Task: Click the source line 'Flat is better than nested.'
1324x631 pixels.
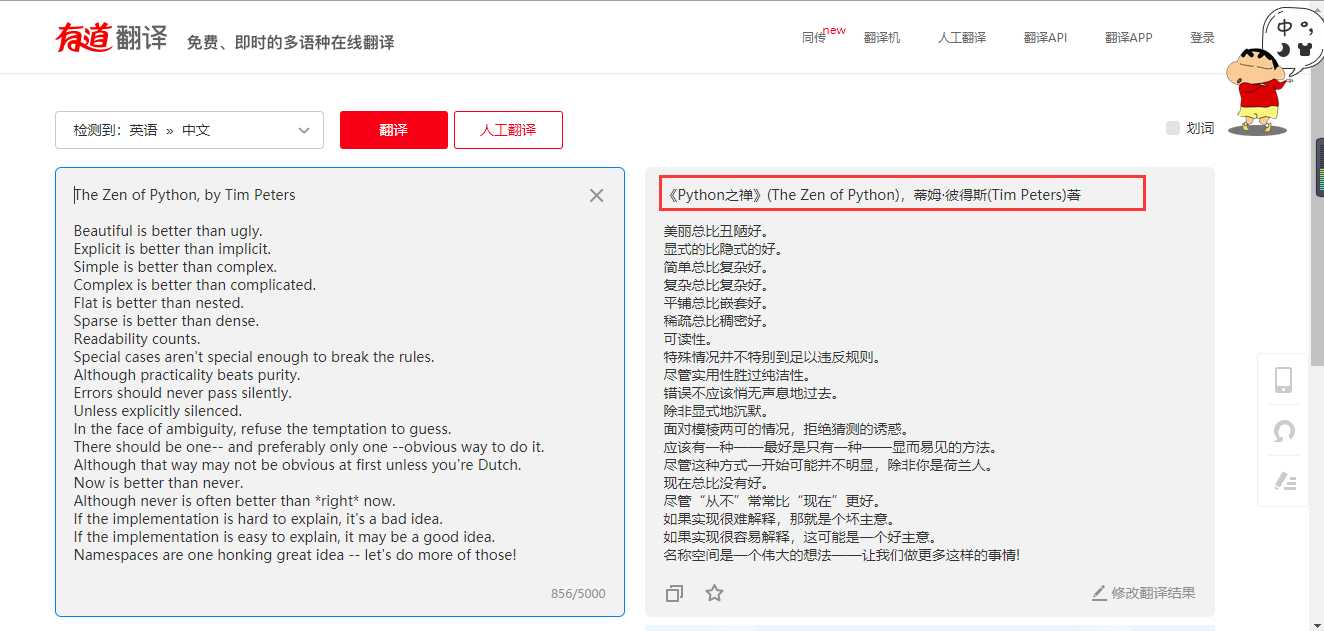Action: (159, 303)
